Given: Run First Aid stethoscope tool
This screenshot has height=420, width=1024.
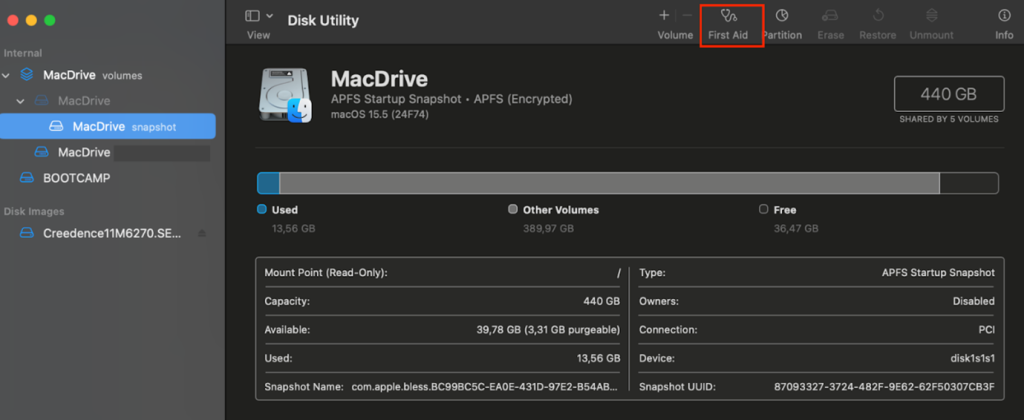Looking at the screenshot, I should (728, 15).
